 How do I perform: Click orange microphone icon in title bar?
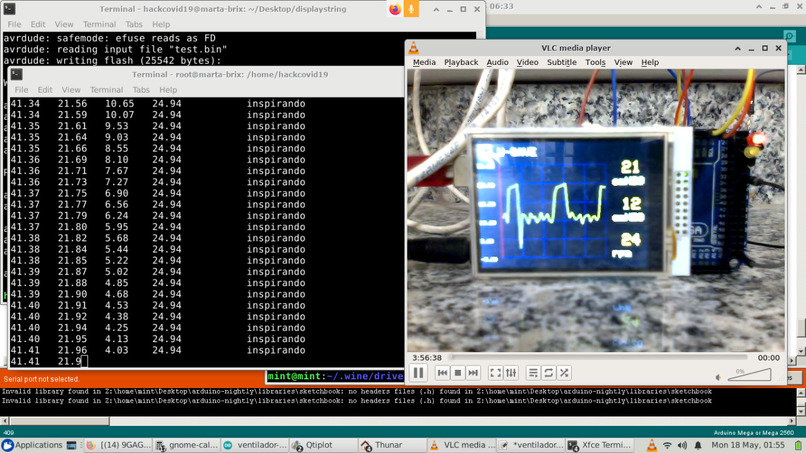tap(411, 9)
